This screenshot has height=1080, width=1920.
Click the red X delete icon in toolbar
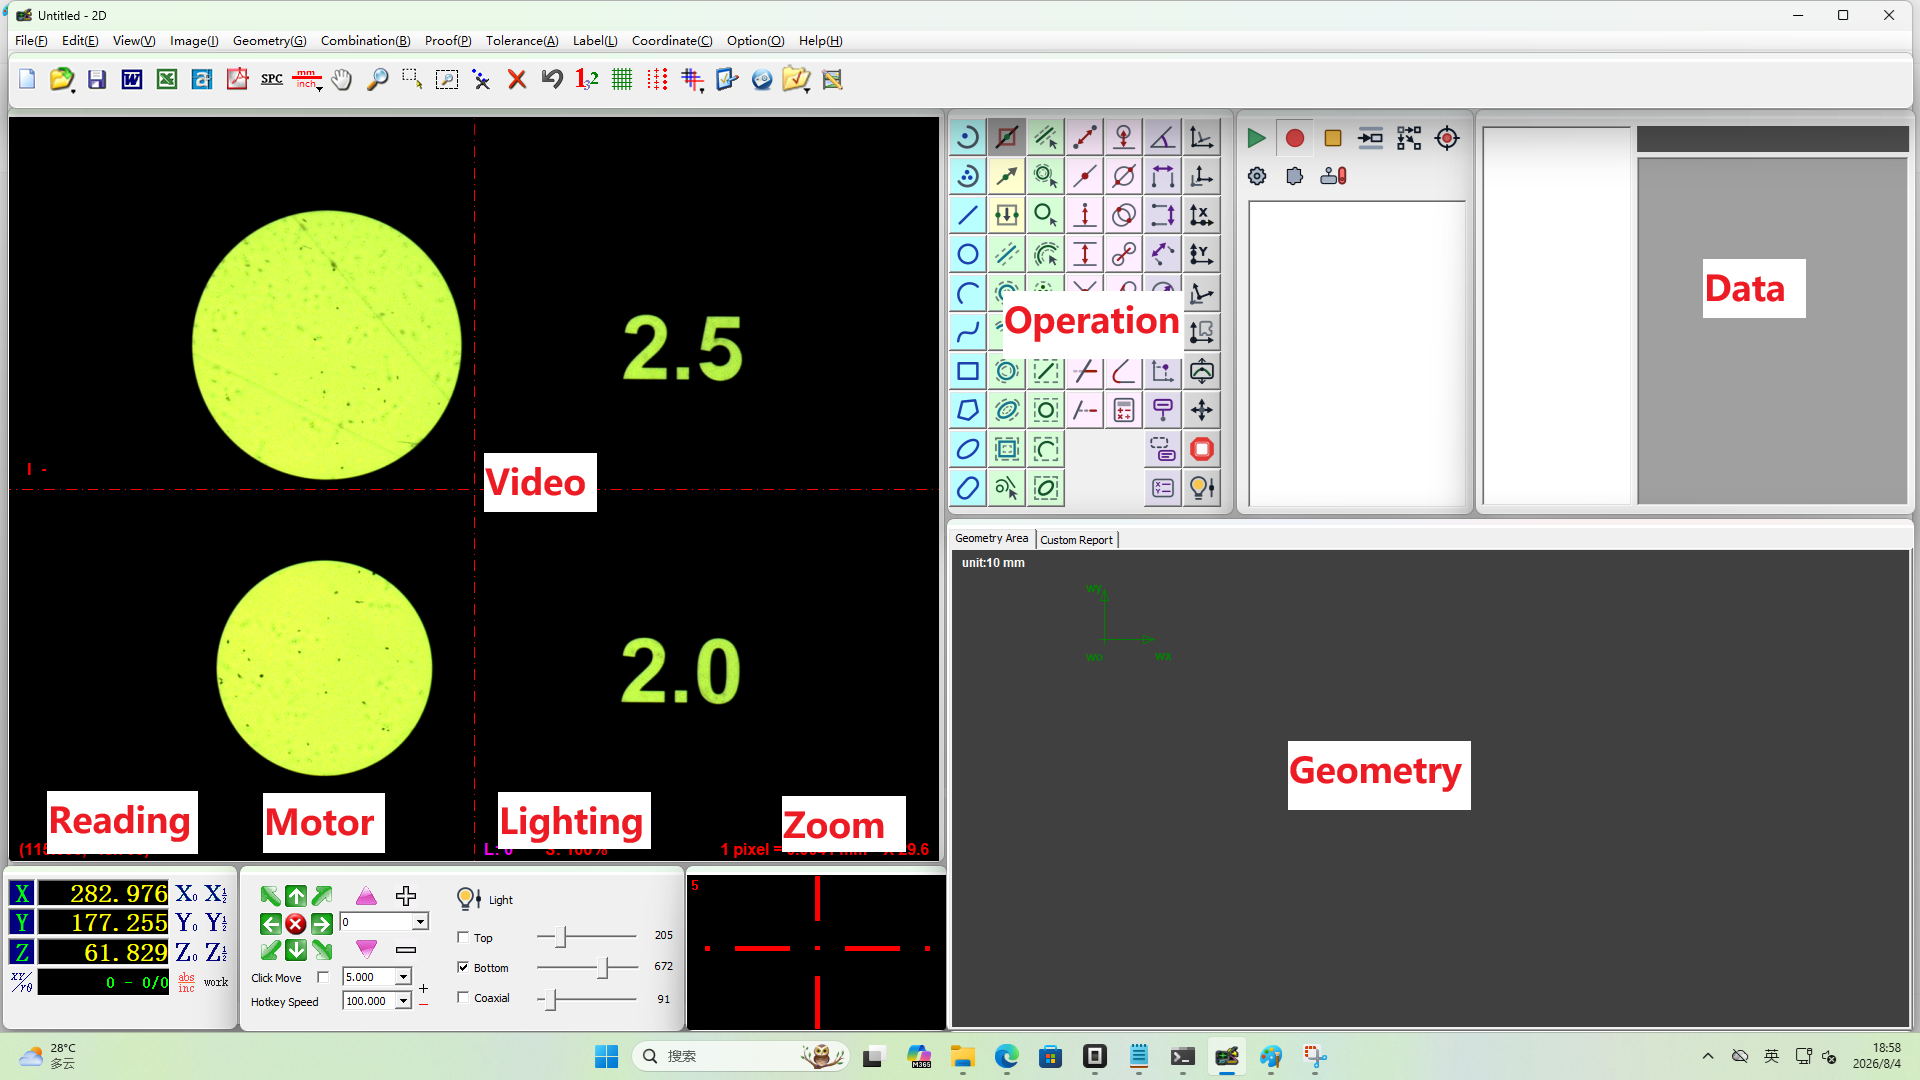point(517,79)
